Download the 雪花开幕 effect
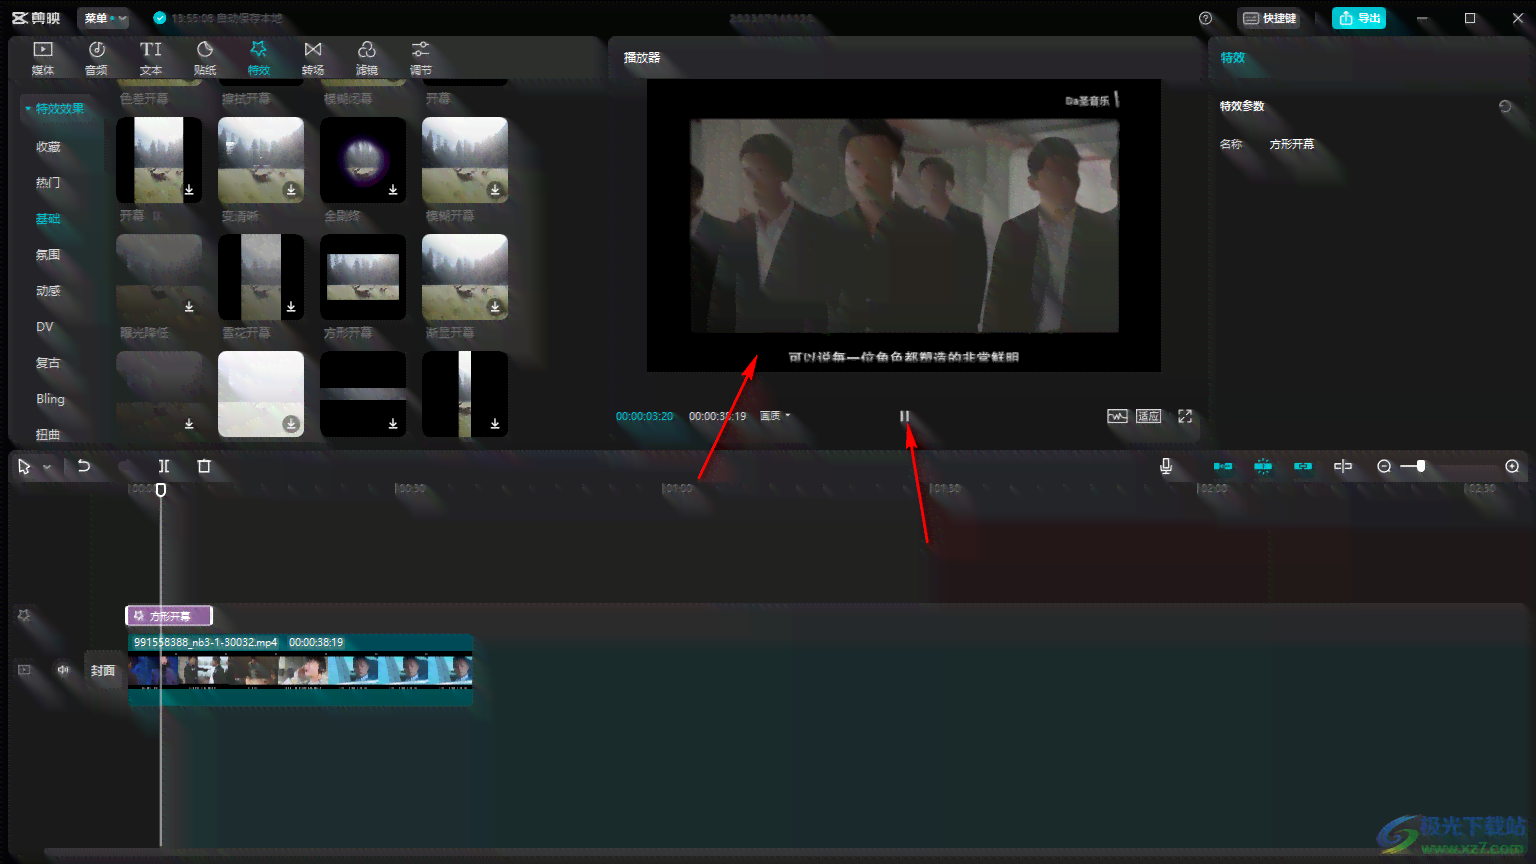This screenshot has width=1536, height=864. point(291,307)
